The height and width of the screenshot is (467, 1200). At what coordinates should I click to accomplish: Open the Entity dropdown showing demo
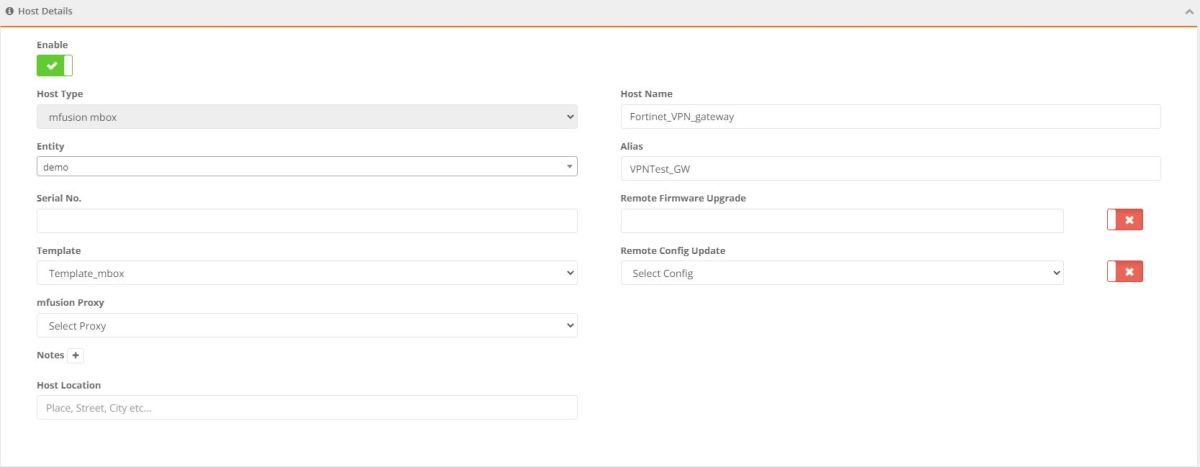tap(307, 167)
